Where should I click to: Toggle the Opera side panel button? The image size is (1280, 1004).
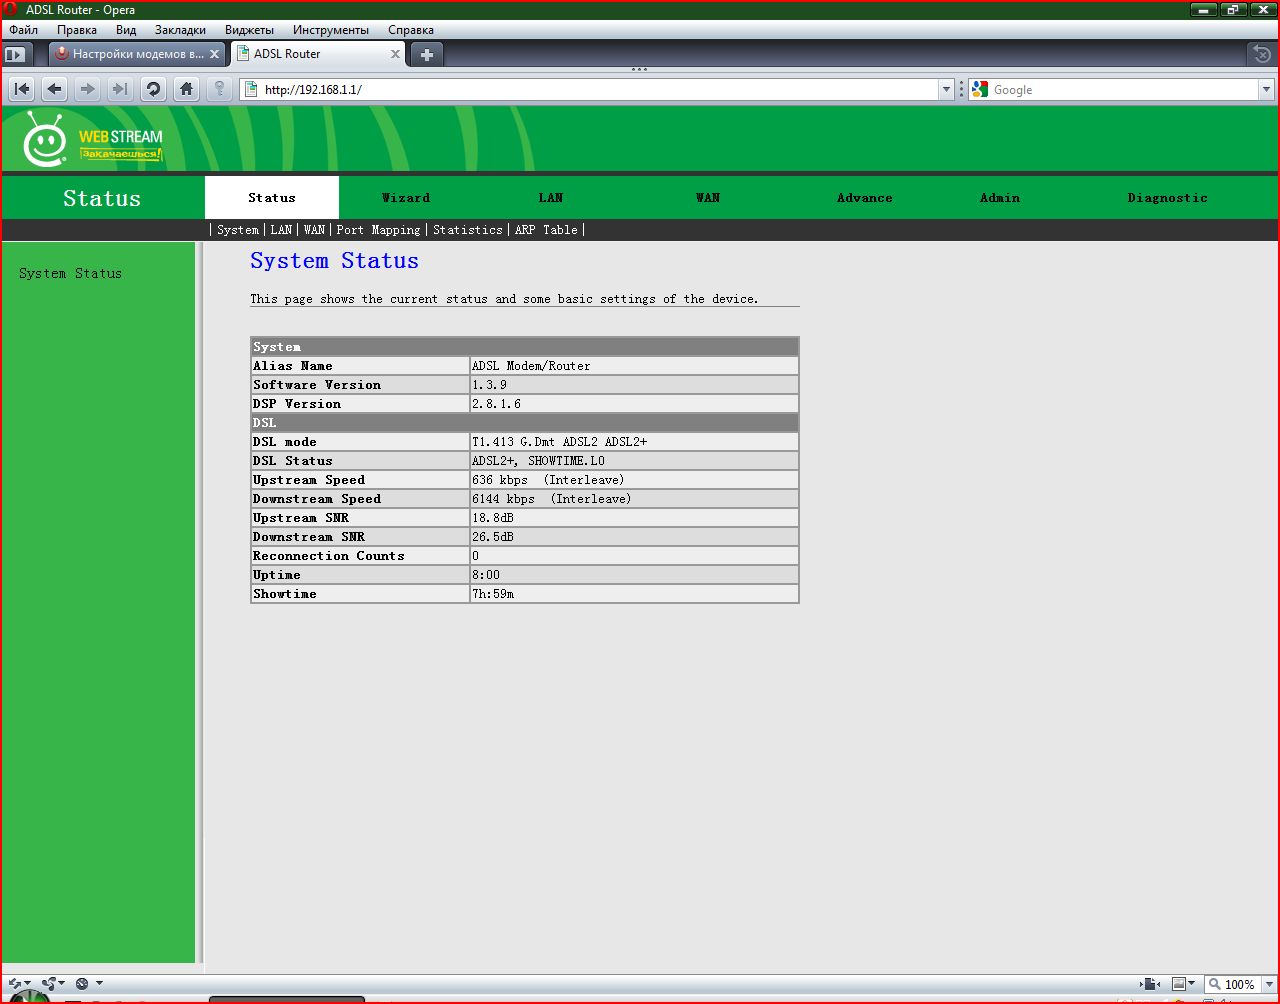(x=15, y=54)
